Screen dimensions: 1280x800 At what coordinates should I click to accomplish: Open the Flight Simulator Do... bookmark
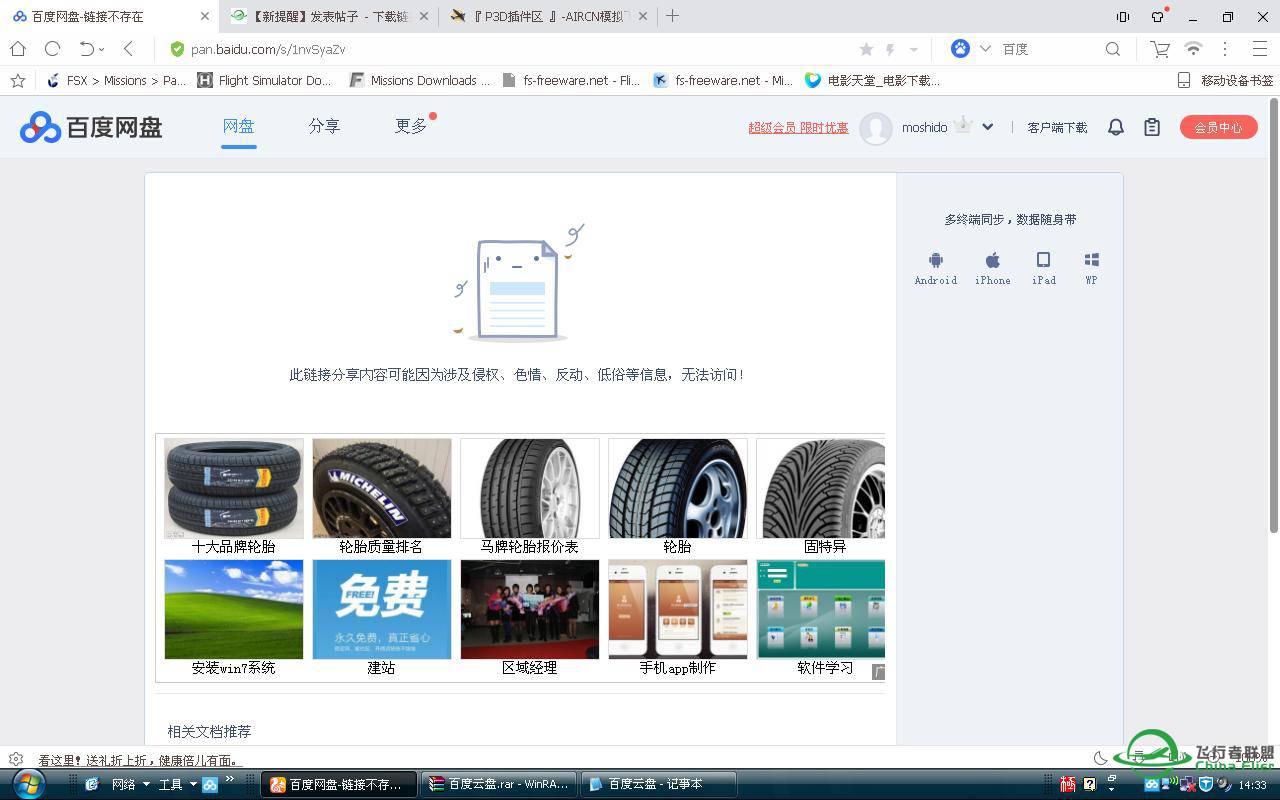[x=264, y=80]
